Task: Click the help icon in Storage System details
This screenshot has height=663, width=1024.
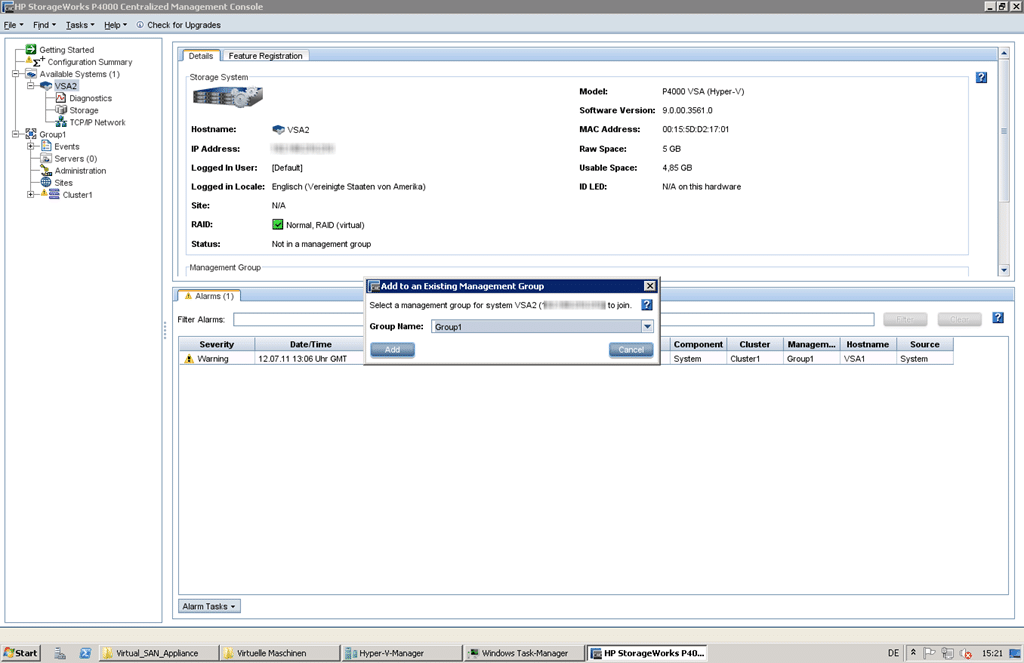Action: point(981,78)
